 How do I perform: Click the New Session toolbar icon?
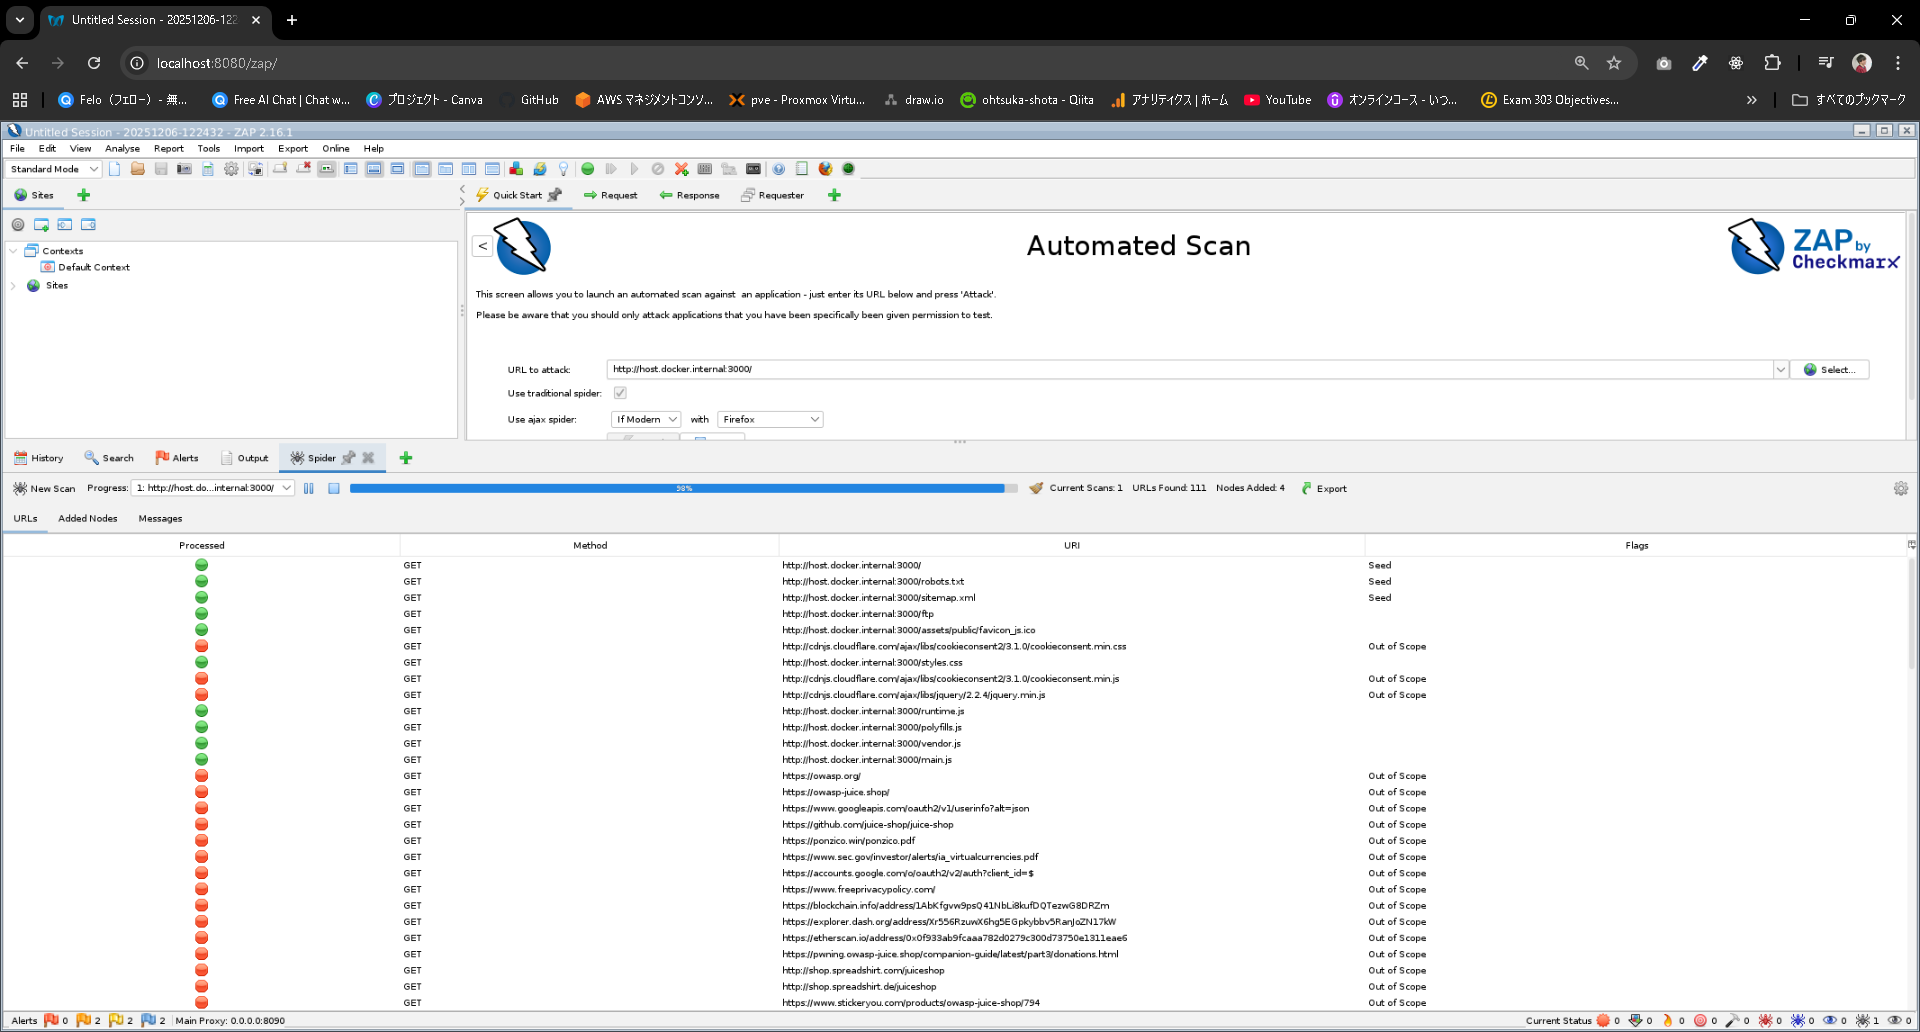[115, 169]
